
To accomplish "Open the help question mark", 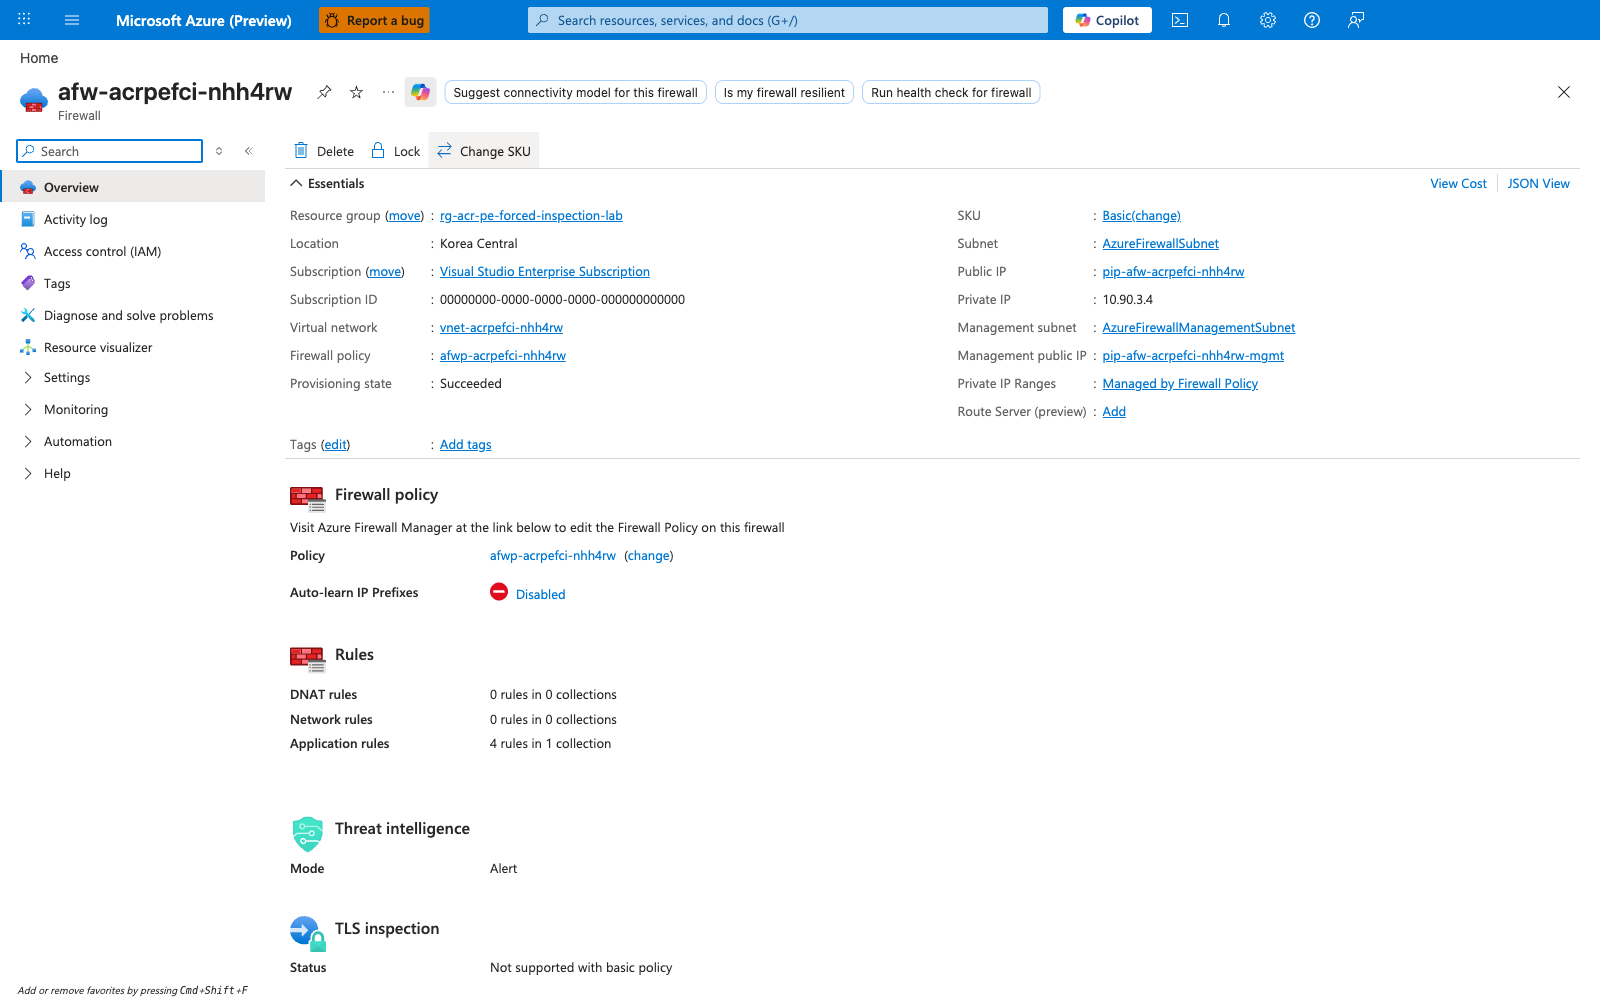I will pos(1312,20).
